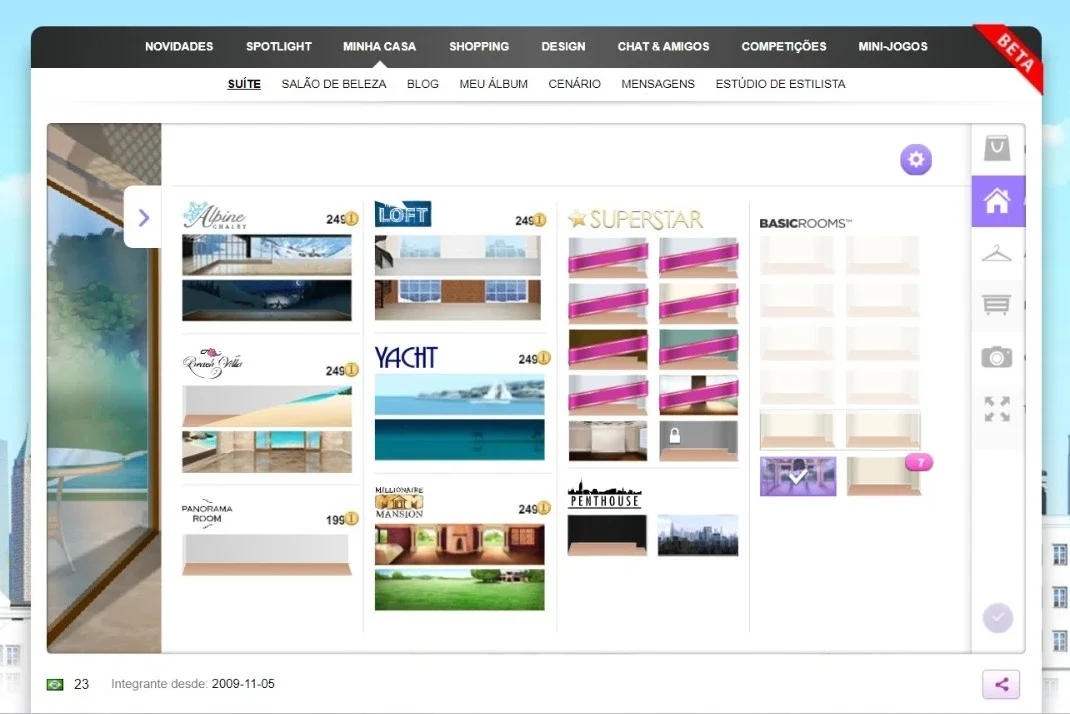
Task: Click the Superstar star logo
Action: click(x=635, y=219)
